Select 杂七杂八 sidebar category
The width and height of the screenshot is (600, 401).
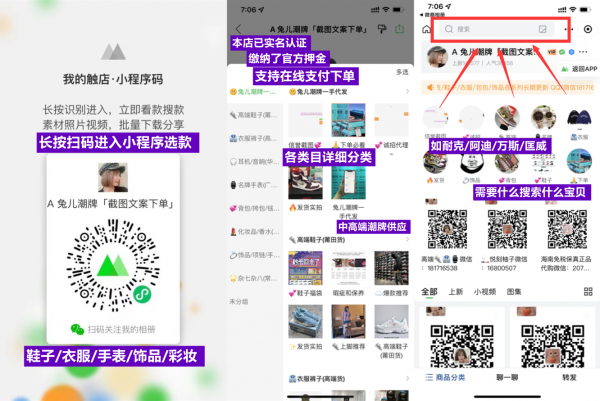(x=253, y=278)
